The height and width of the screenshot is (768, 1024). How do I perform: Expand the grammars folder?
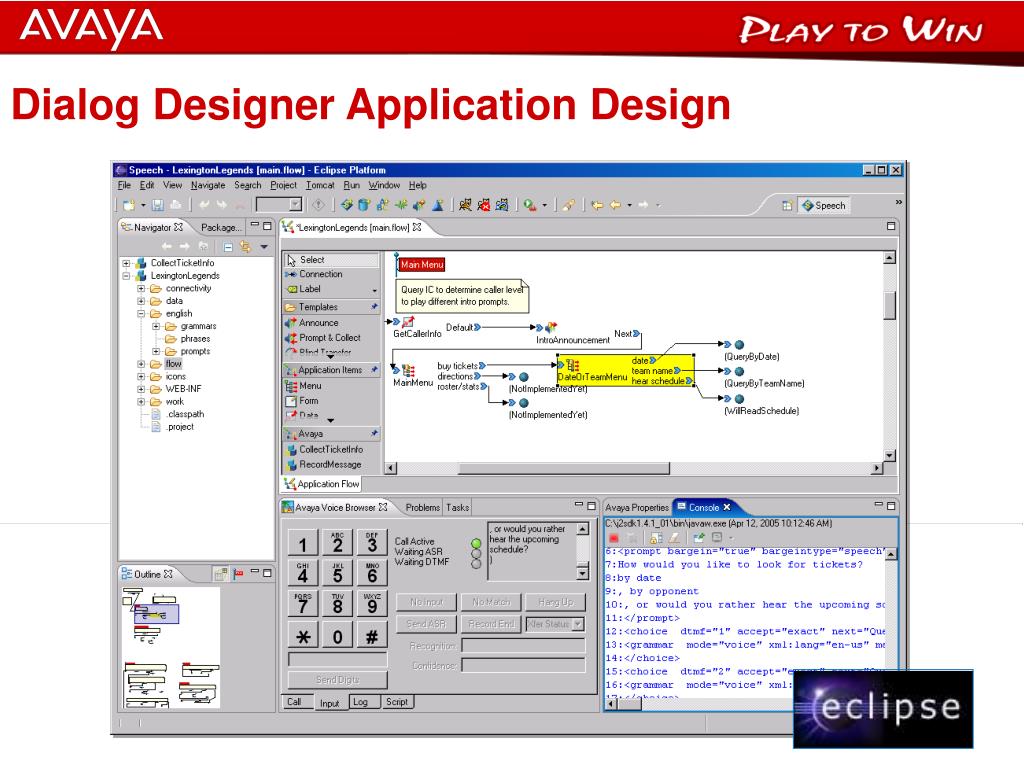[156, 326]
